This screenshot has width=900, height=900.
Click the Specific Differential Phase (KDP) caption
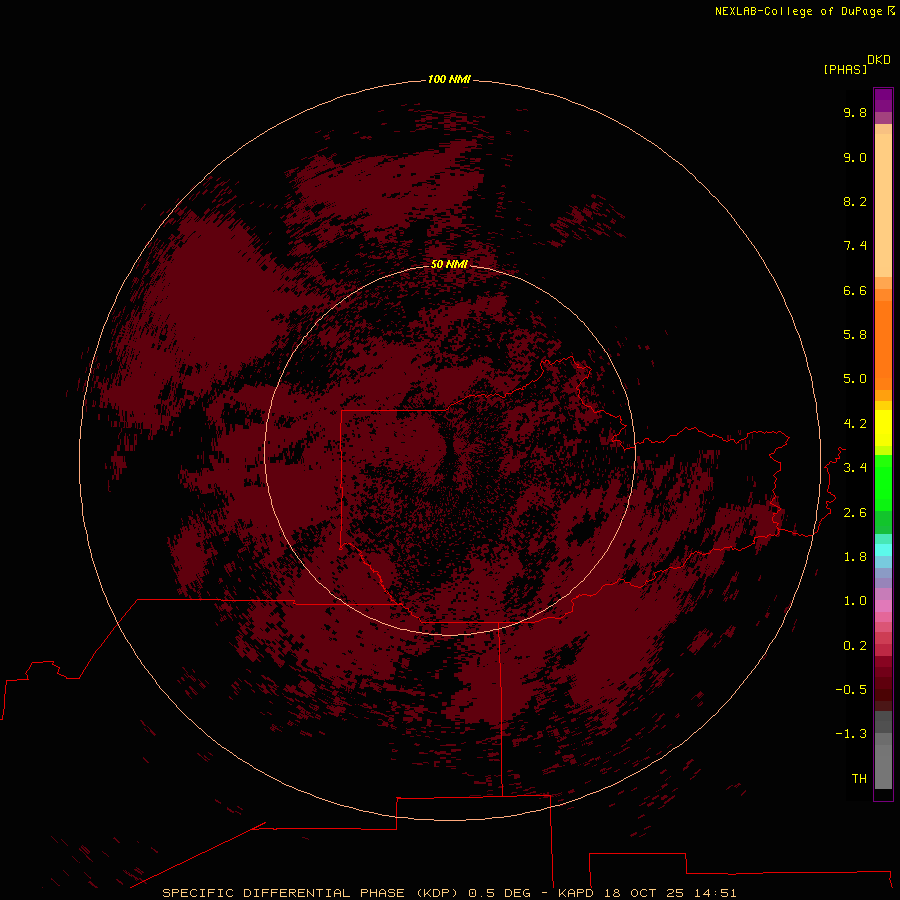[309, 893]
